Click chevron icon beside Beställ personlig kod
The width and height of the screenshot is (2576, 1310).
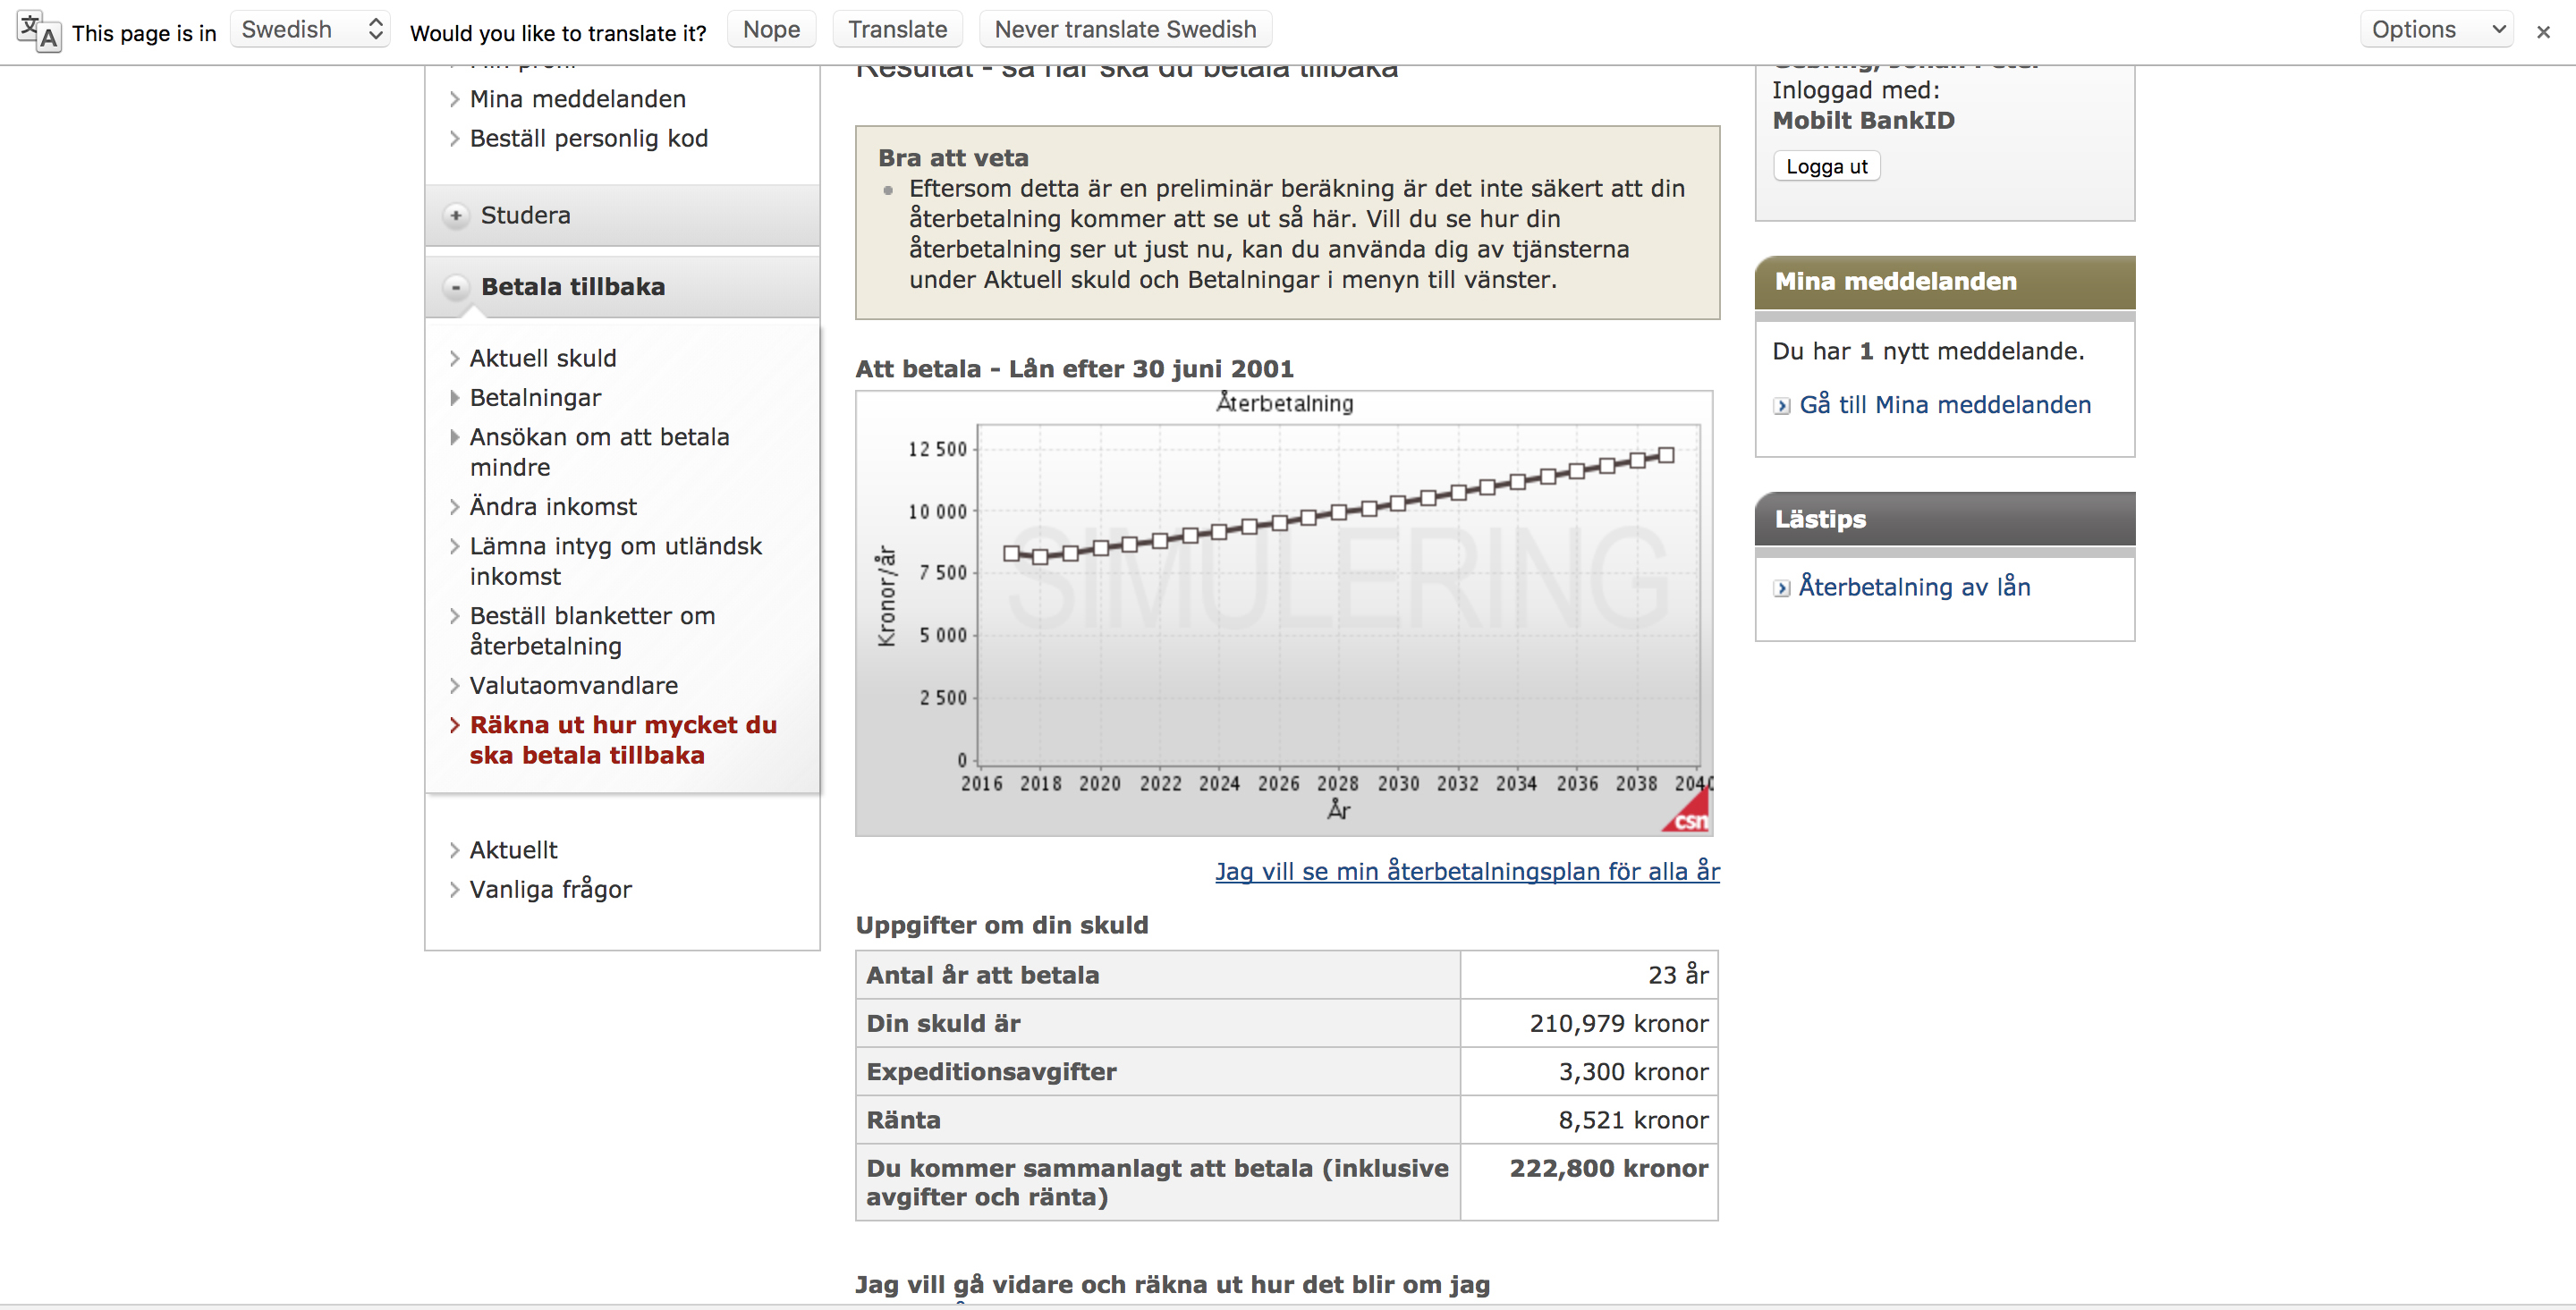[454, 138]
